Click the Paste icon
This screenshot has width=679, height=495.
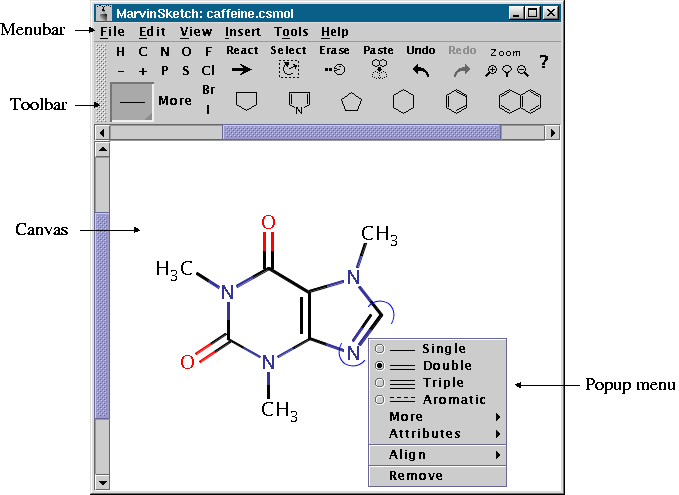(x=378, y=69)
